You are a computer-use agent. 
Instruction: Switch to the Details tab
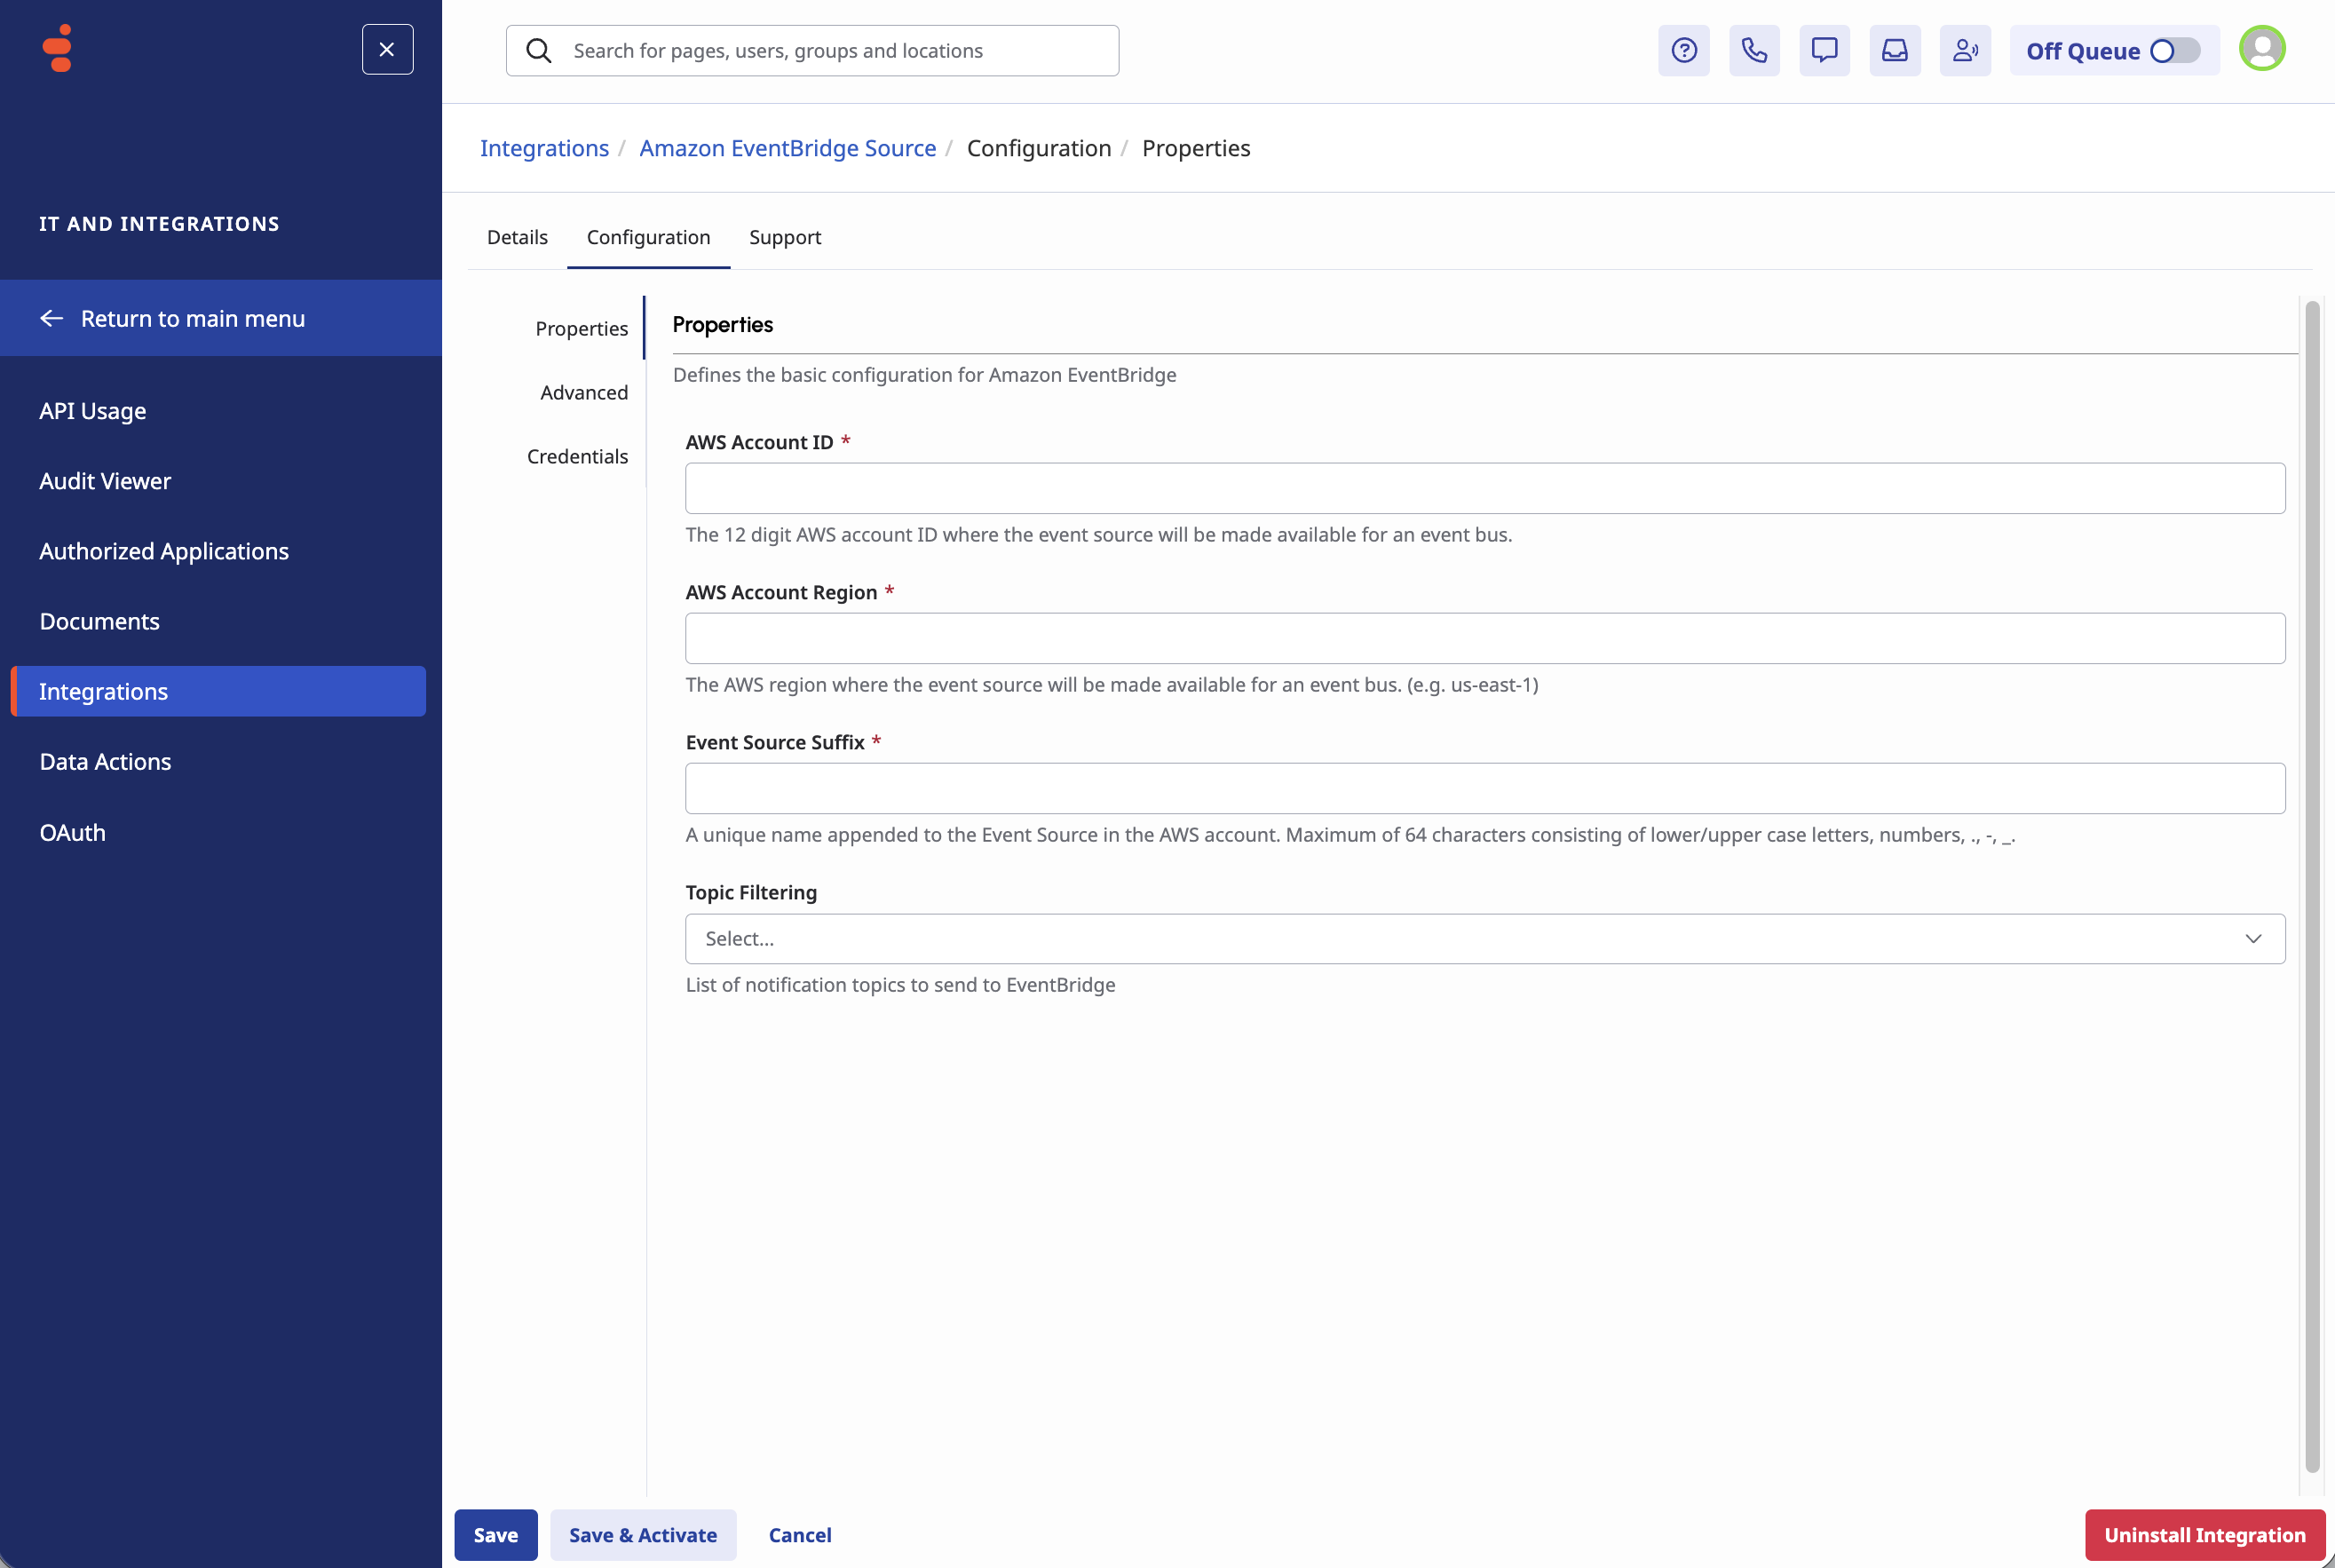(517, 237)
